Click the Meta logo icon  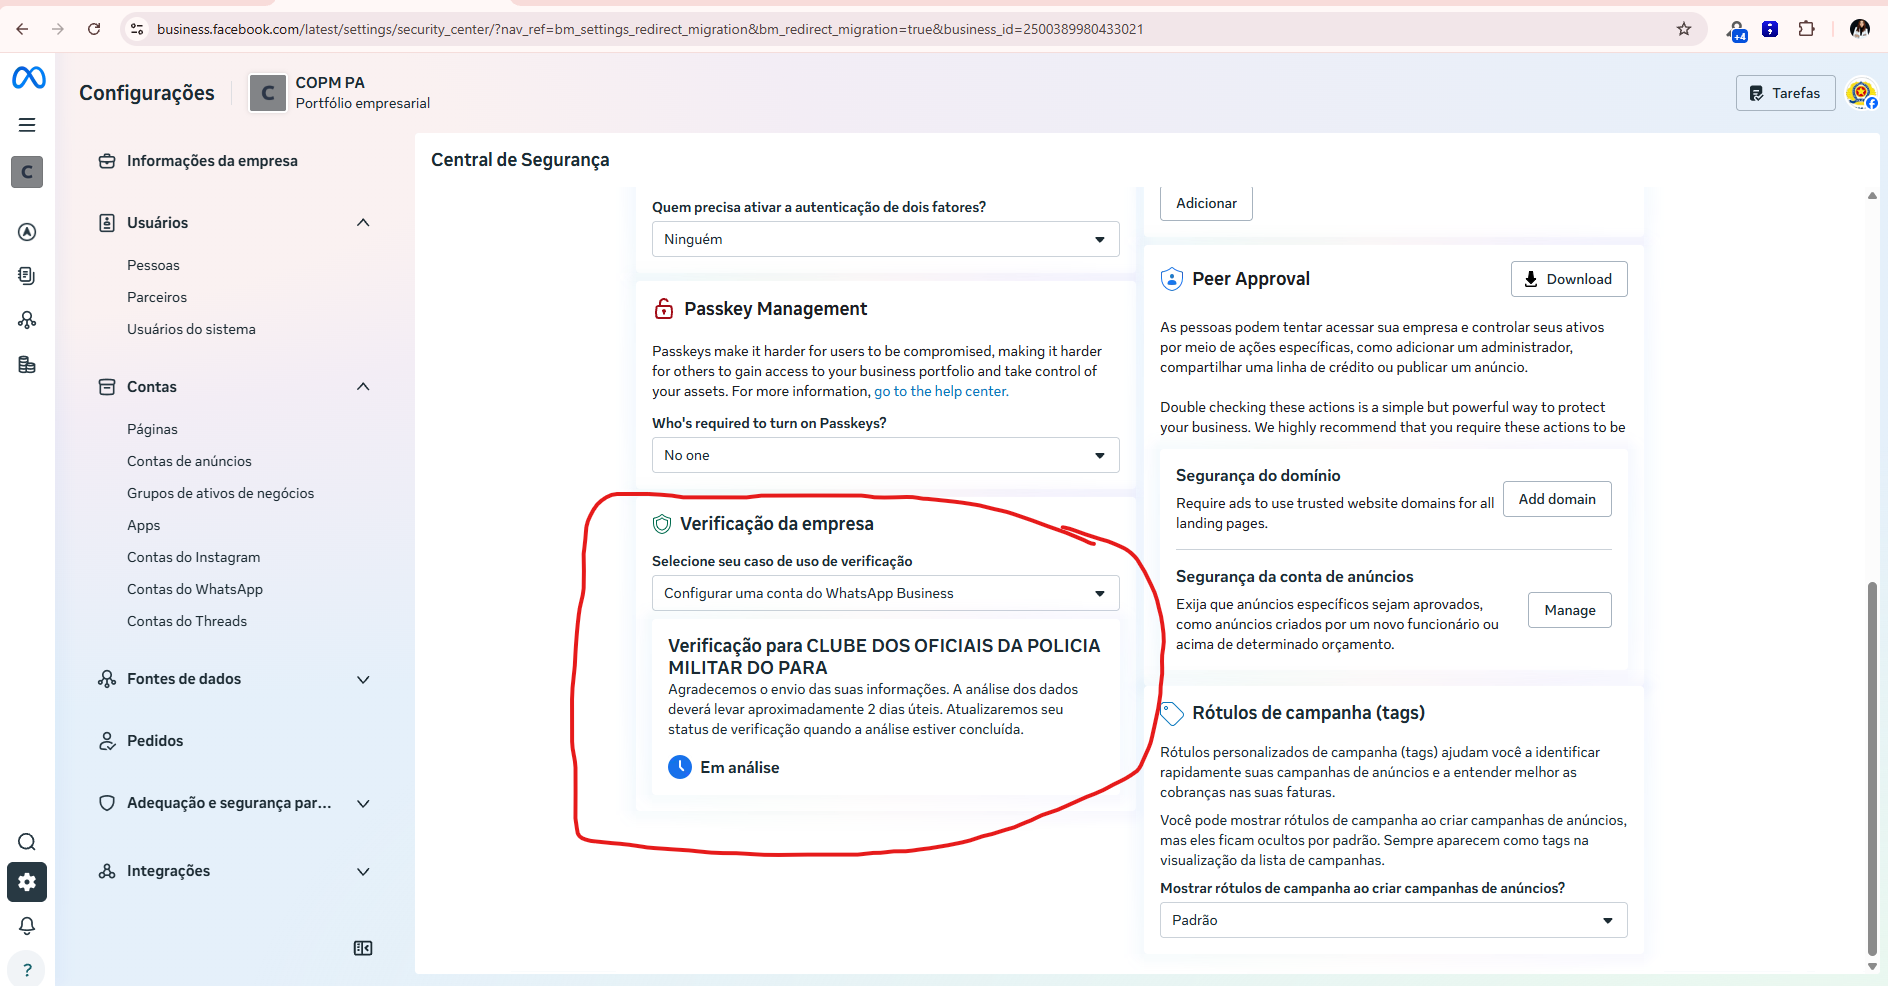[28, 77]
